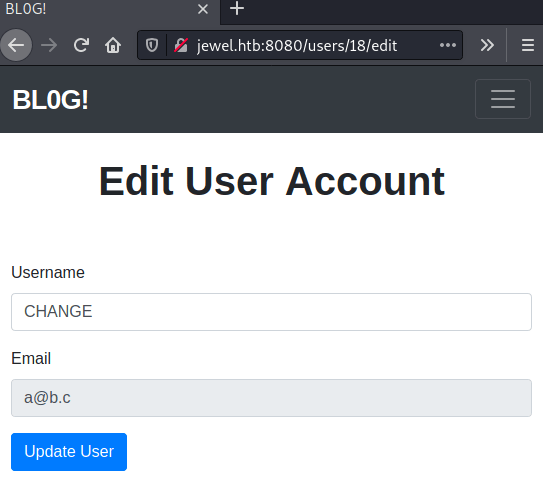Image resolution: width=543 pixels, height=481 pixels.
Task: Click the BL0G! site logo link
Action: click(51, 100)
